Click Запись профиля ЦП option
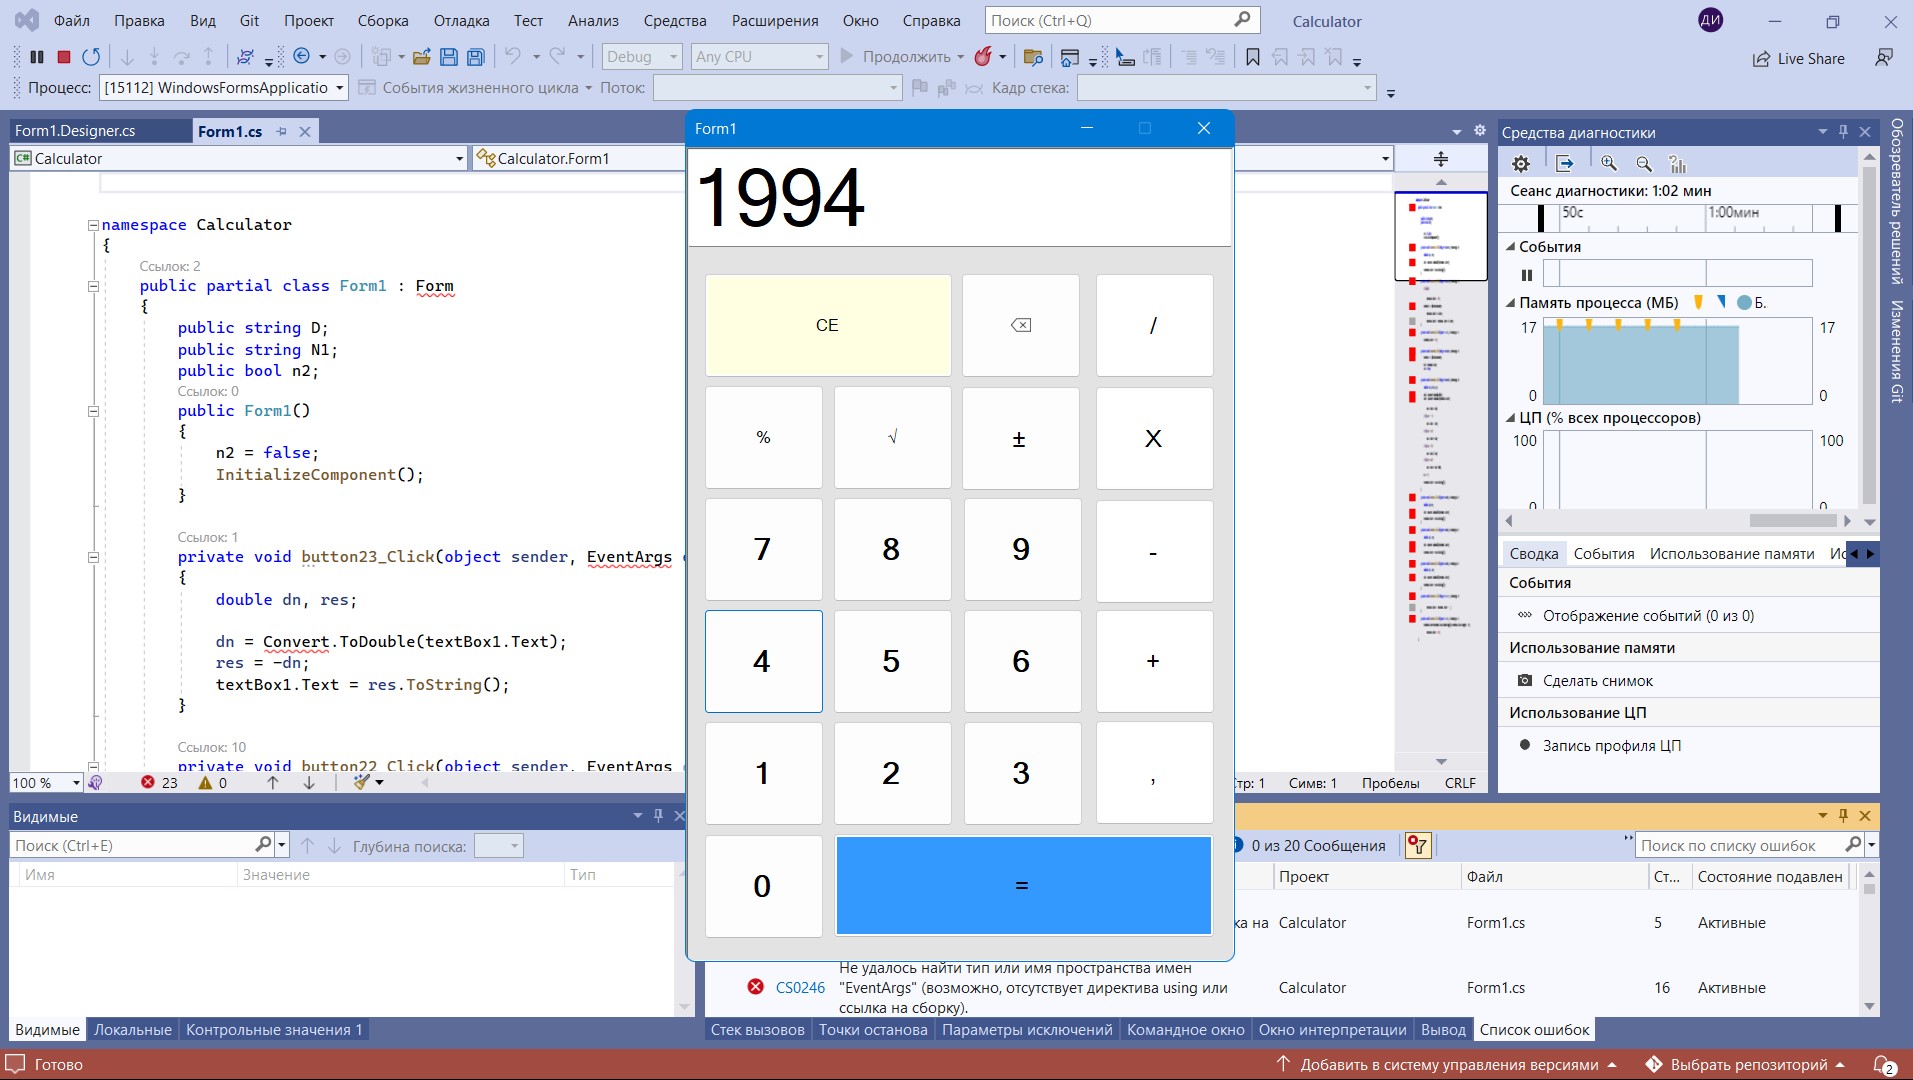 pyautogui.click(x=1611, y=746)
